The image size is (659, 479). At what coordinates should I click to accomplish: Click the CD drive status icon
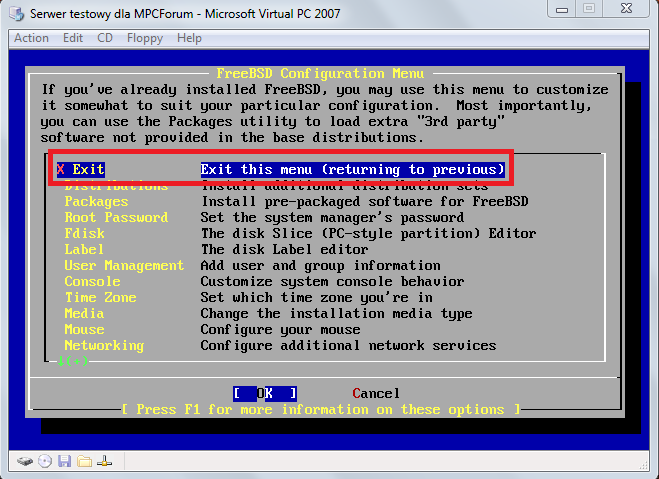click(45, 461)
